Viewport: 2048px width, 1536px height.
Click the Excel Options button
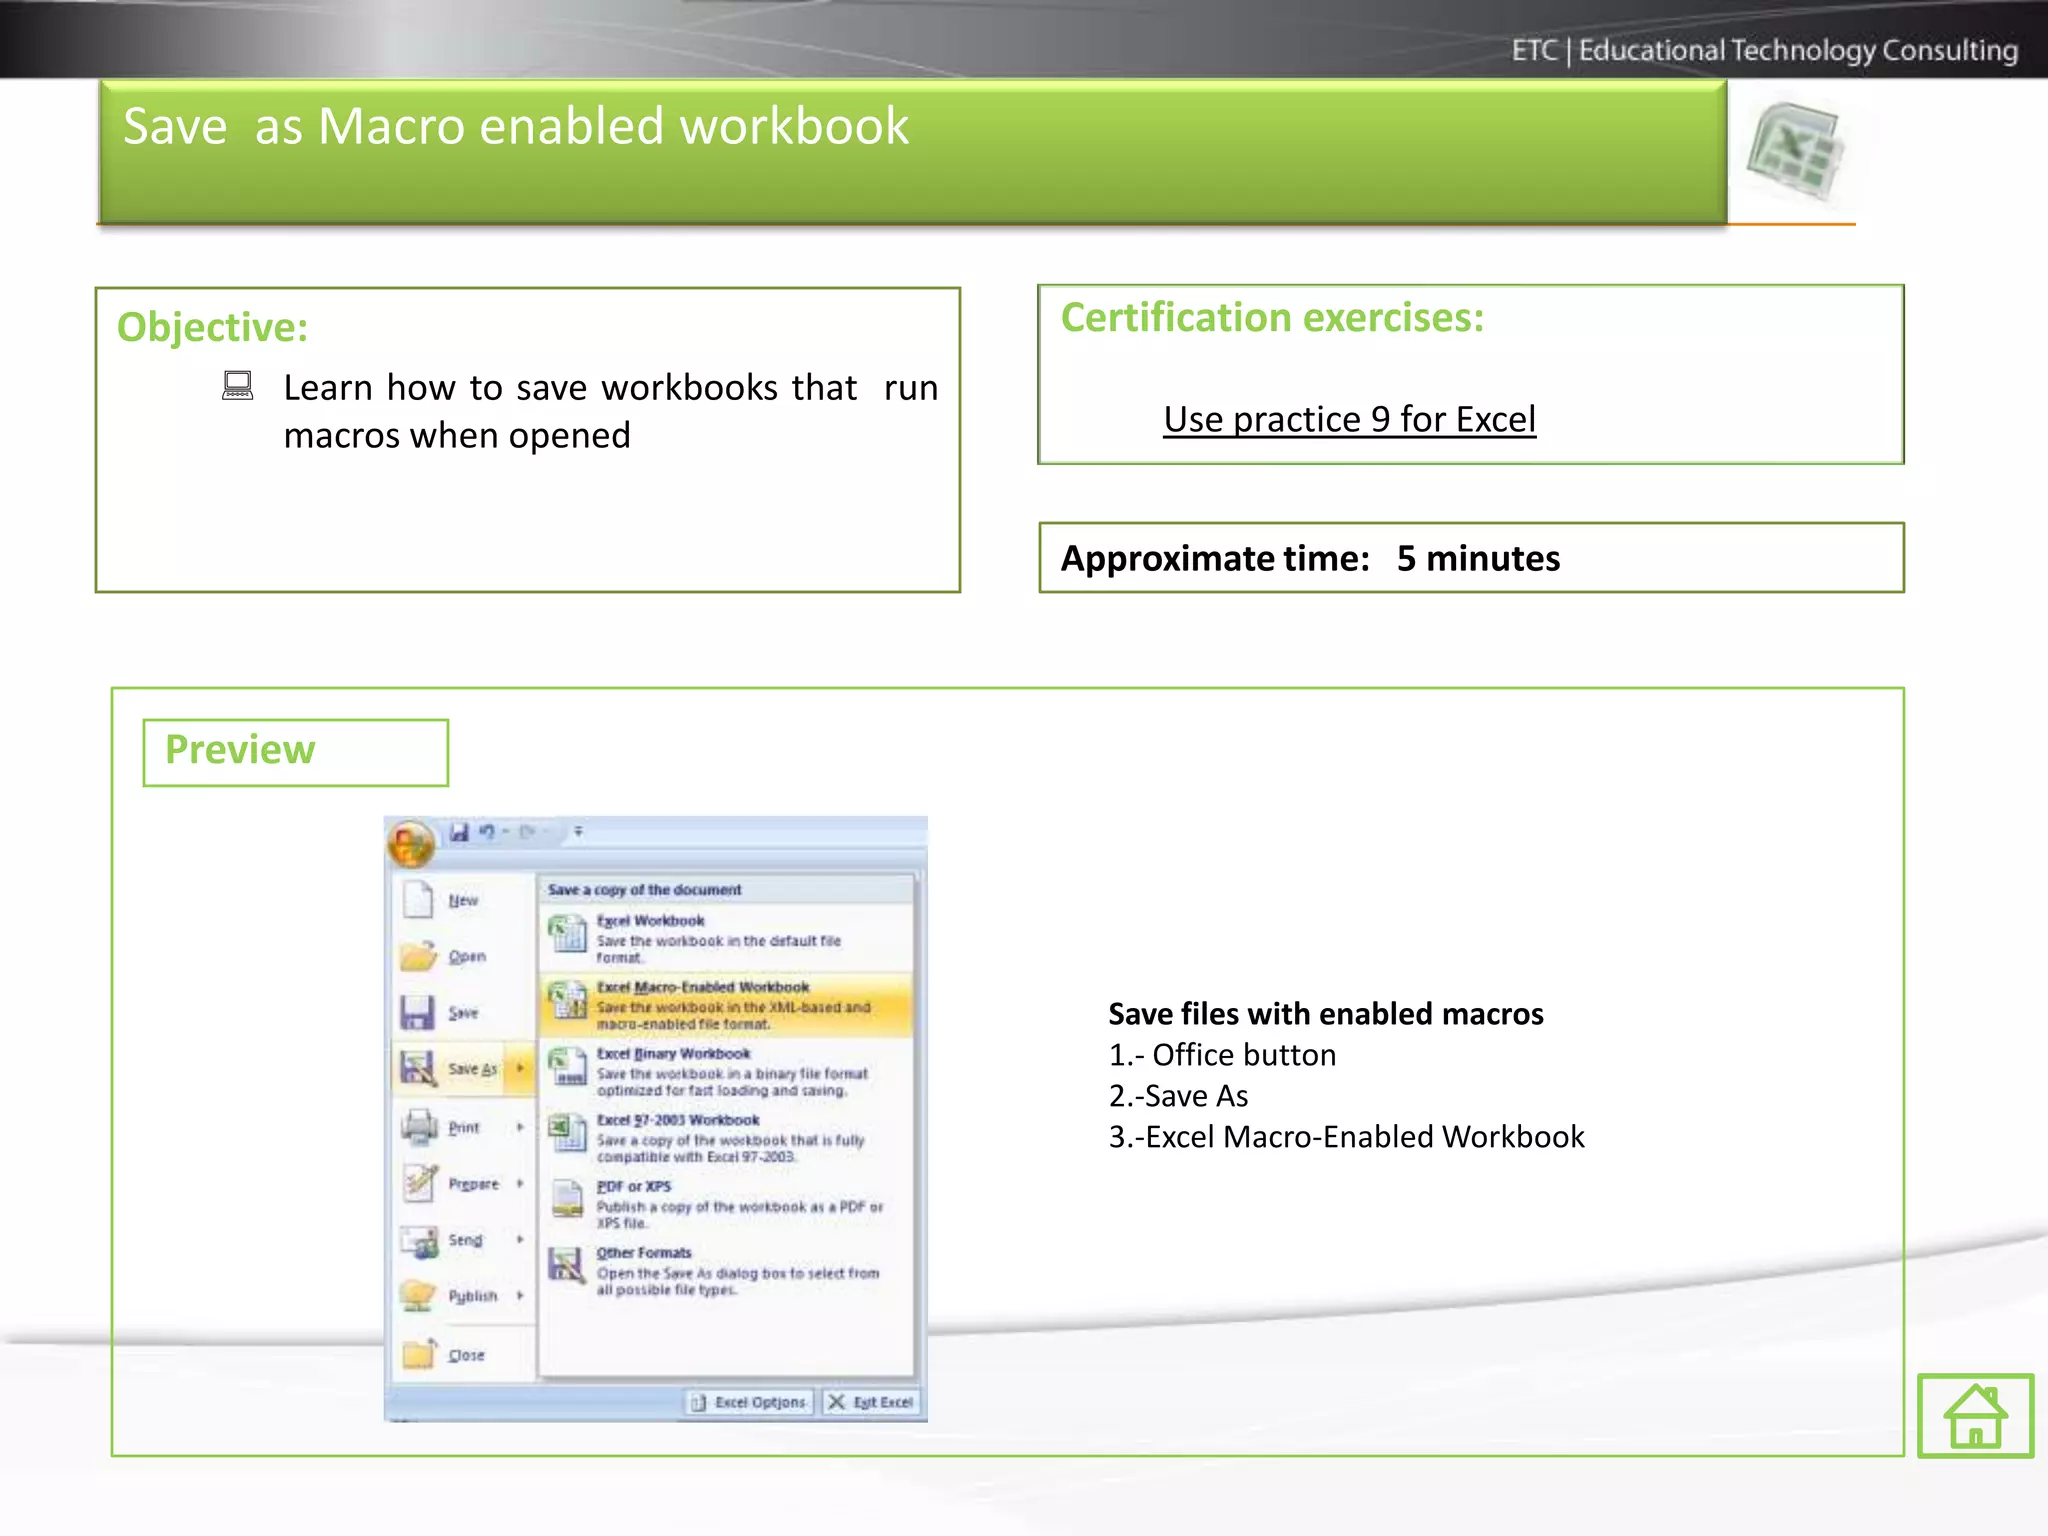pos(749,1402)
